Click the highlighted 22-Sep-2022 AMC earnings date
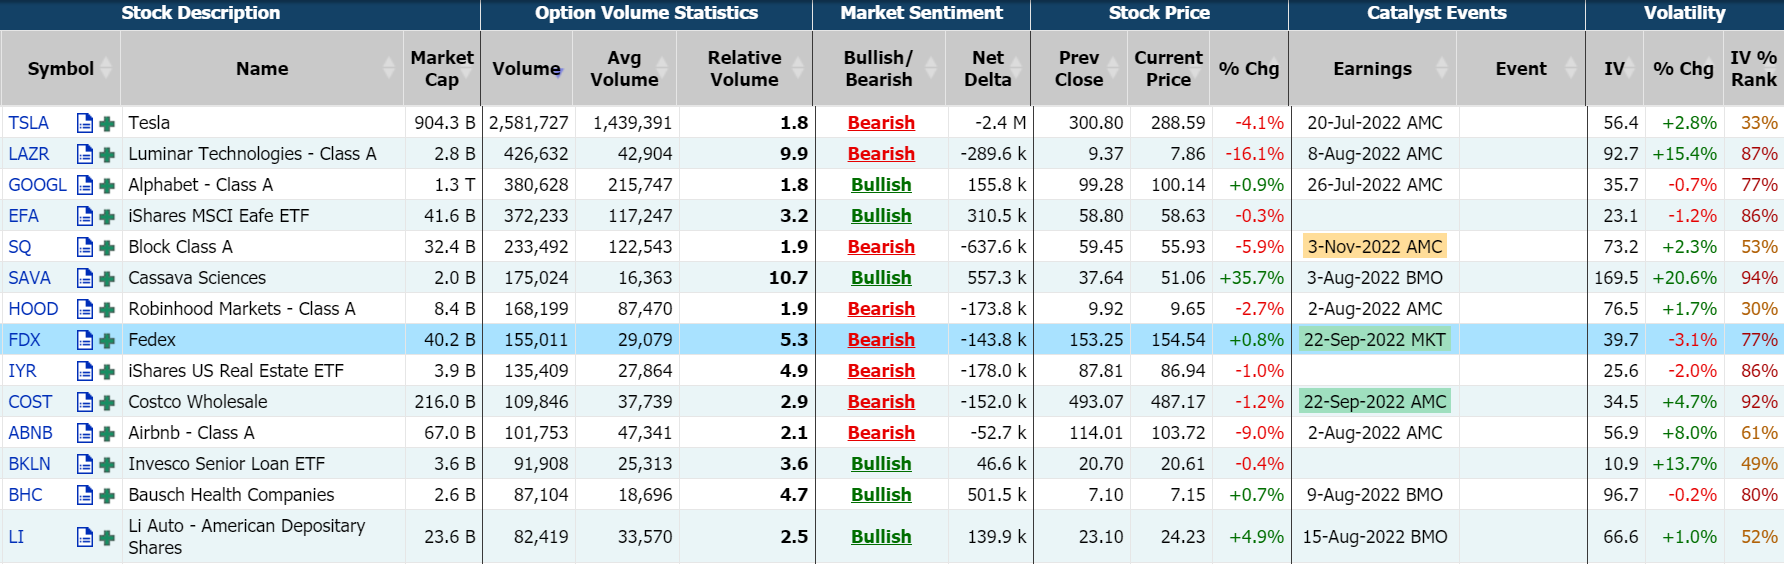The height and width of the screenshot is (564, 1784). click(x=1374, y=402)
